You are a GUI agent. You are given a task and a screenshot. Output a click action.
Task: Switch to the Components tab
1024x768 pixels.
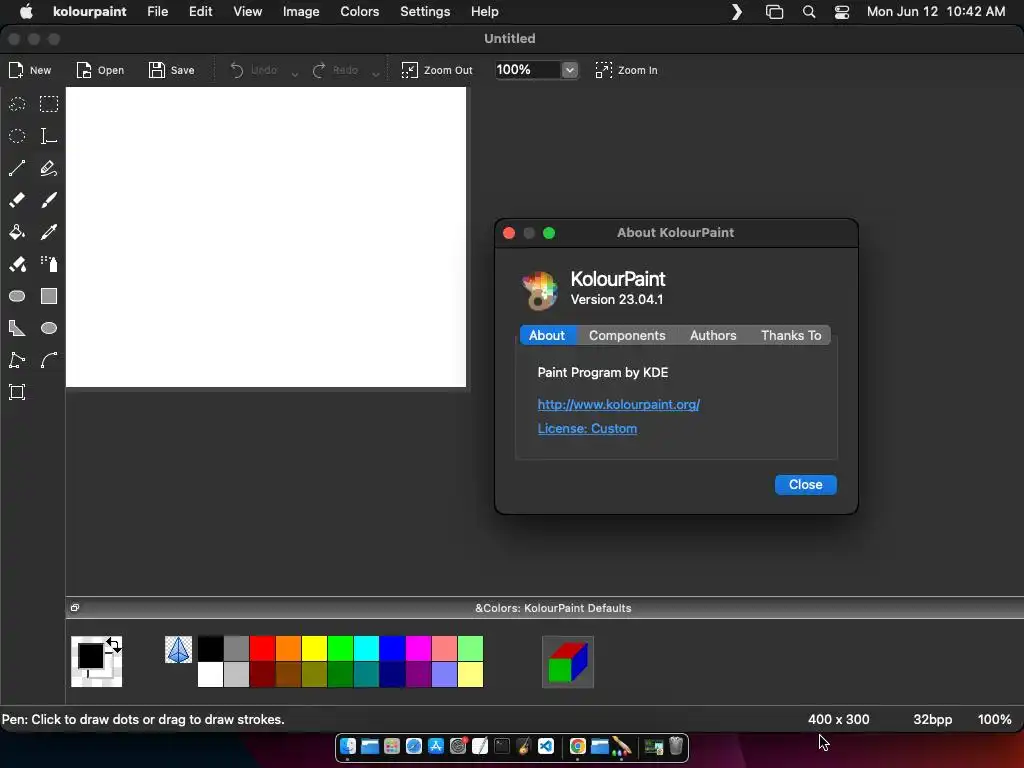tap(627, 335)
